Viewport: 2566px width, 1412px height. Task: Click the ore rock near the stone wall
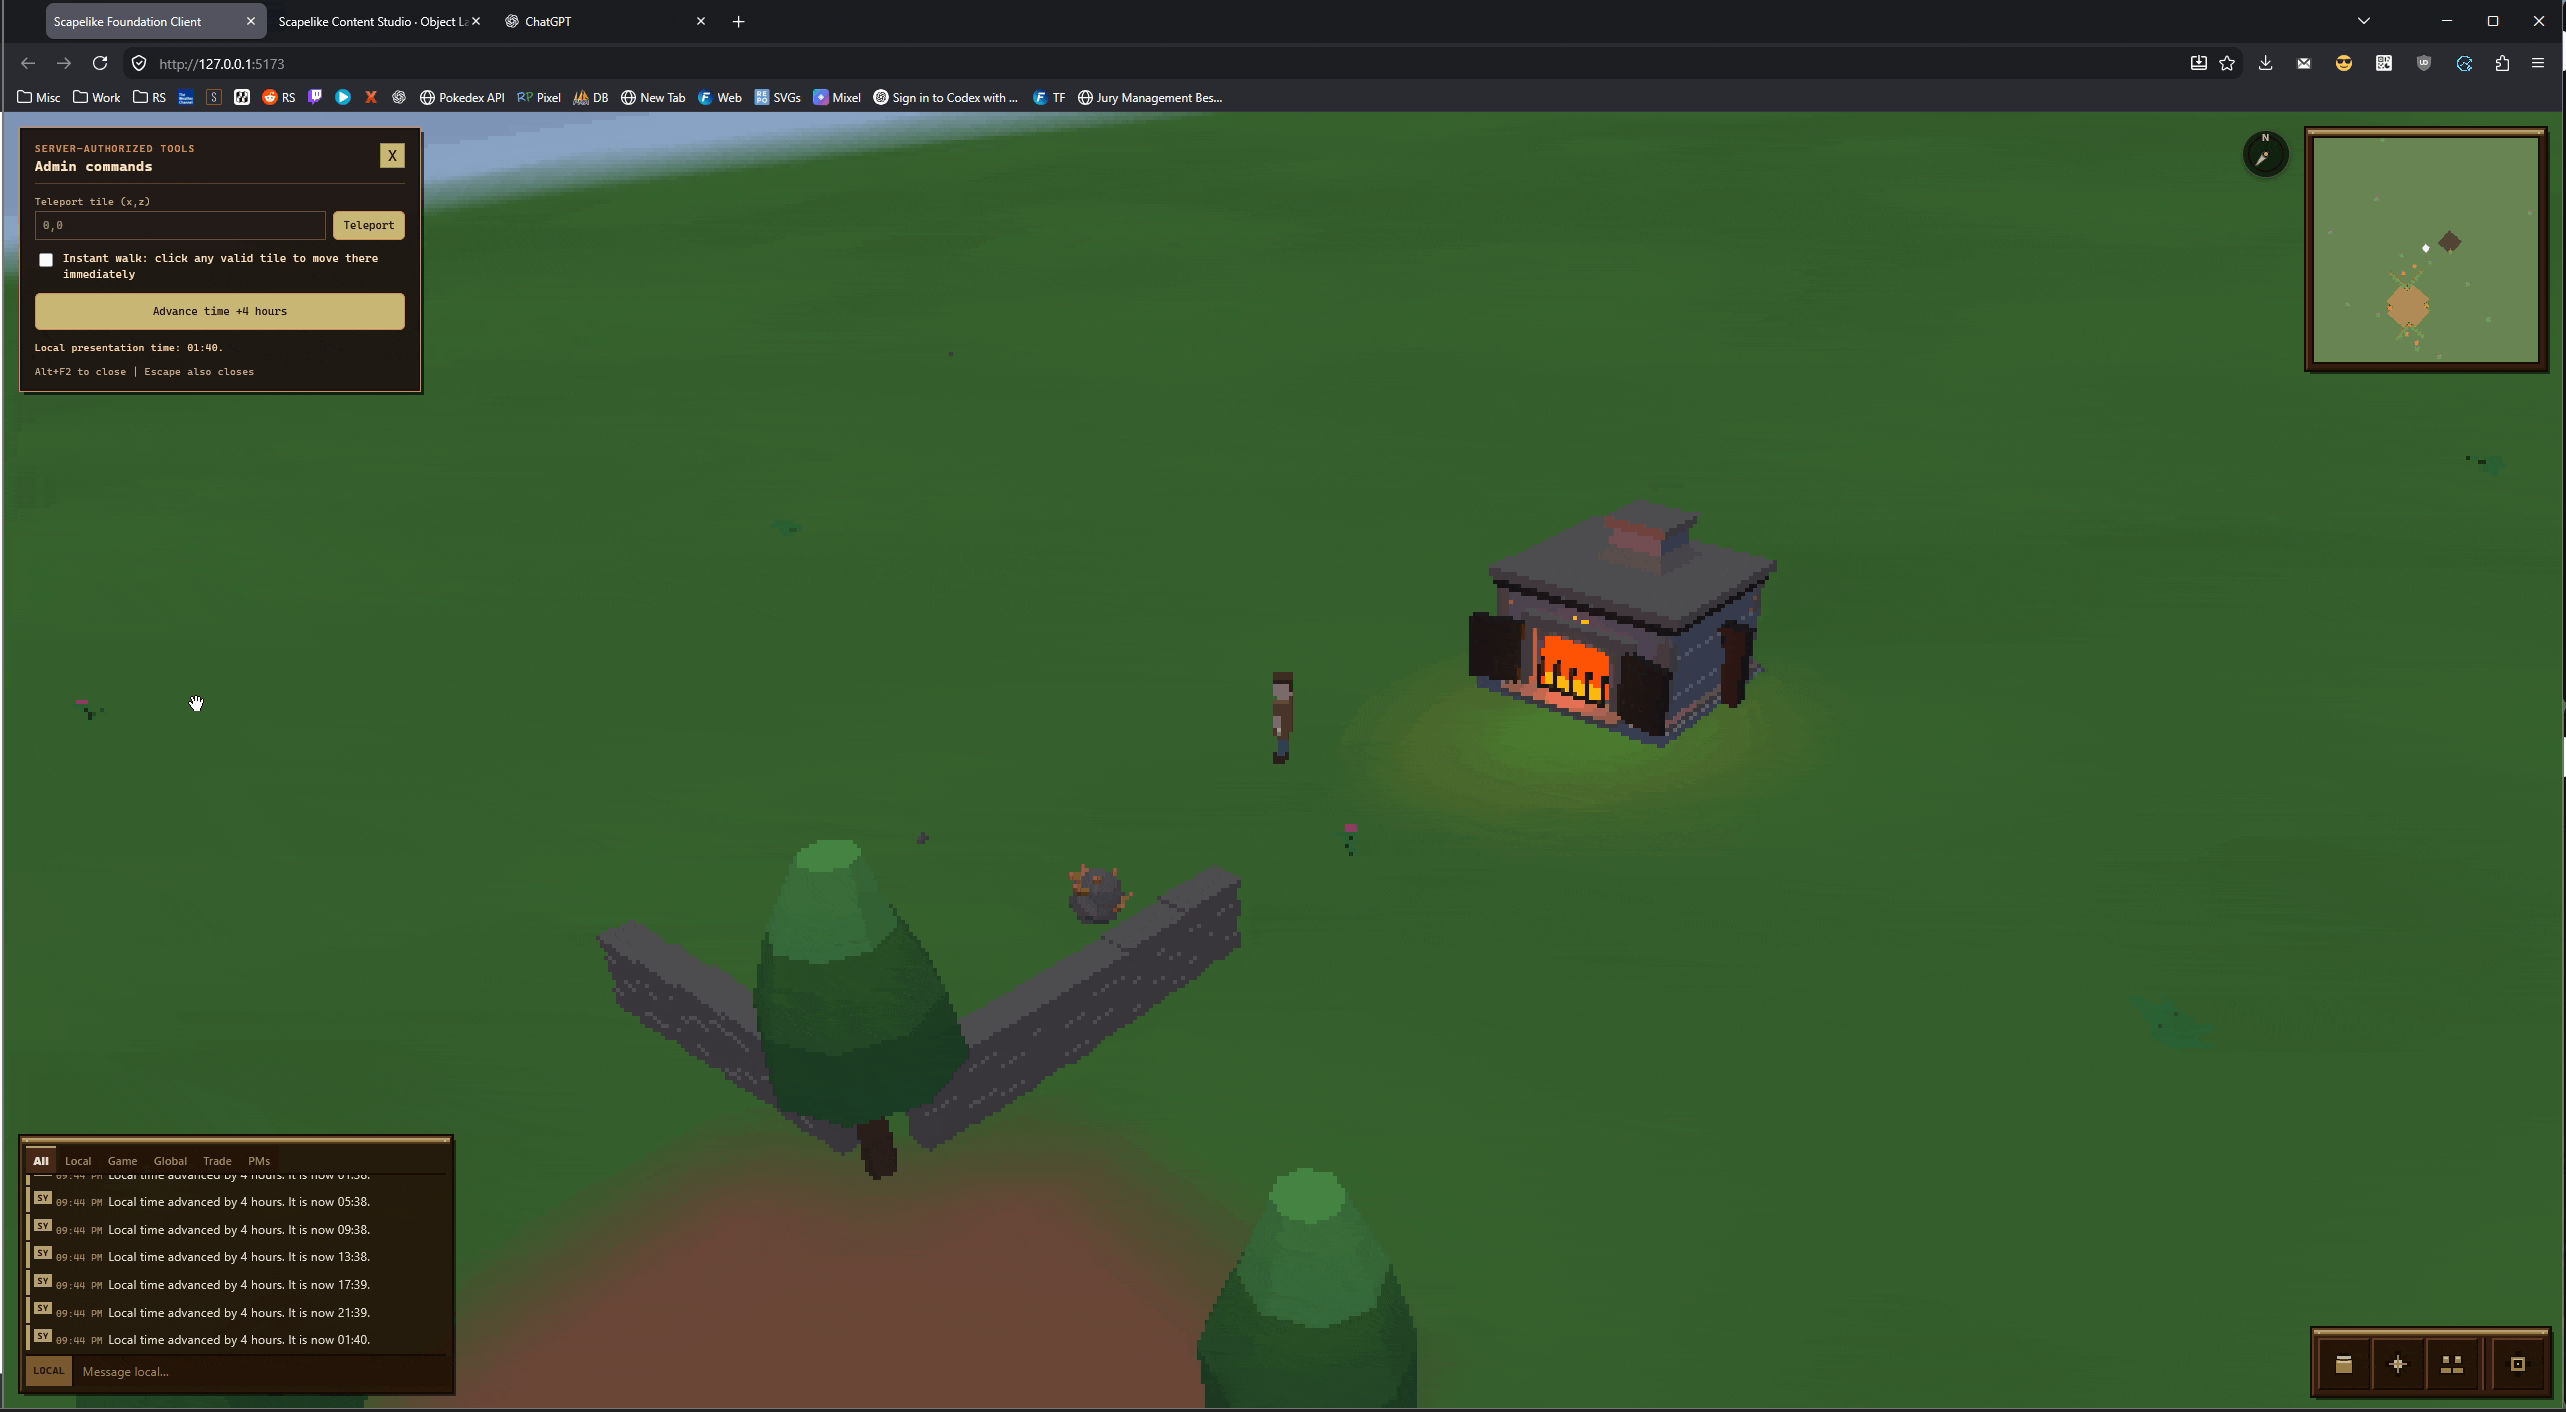click(x=1097, y=894)
